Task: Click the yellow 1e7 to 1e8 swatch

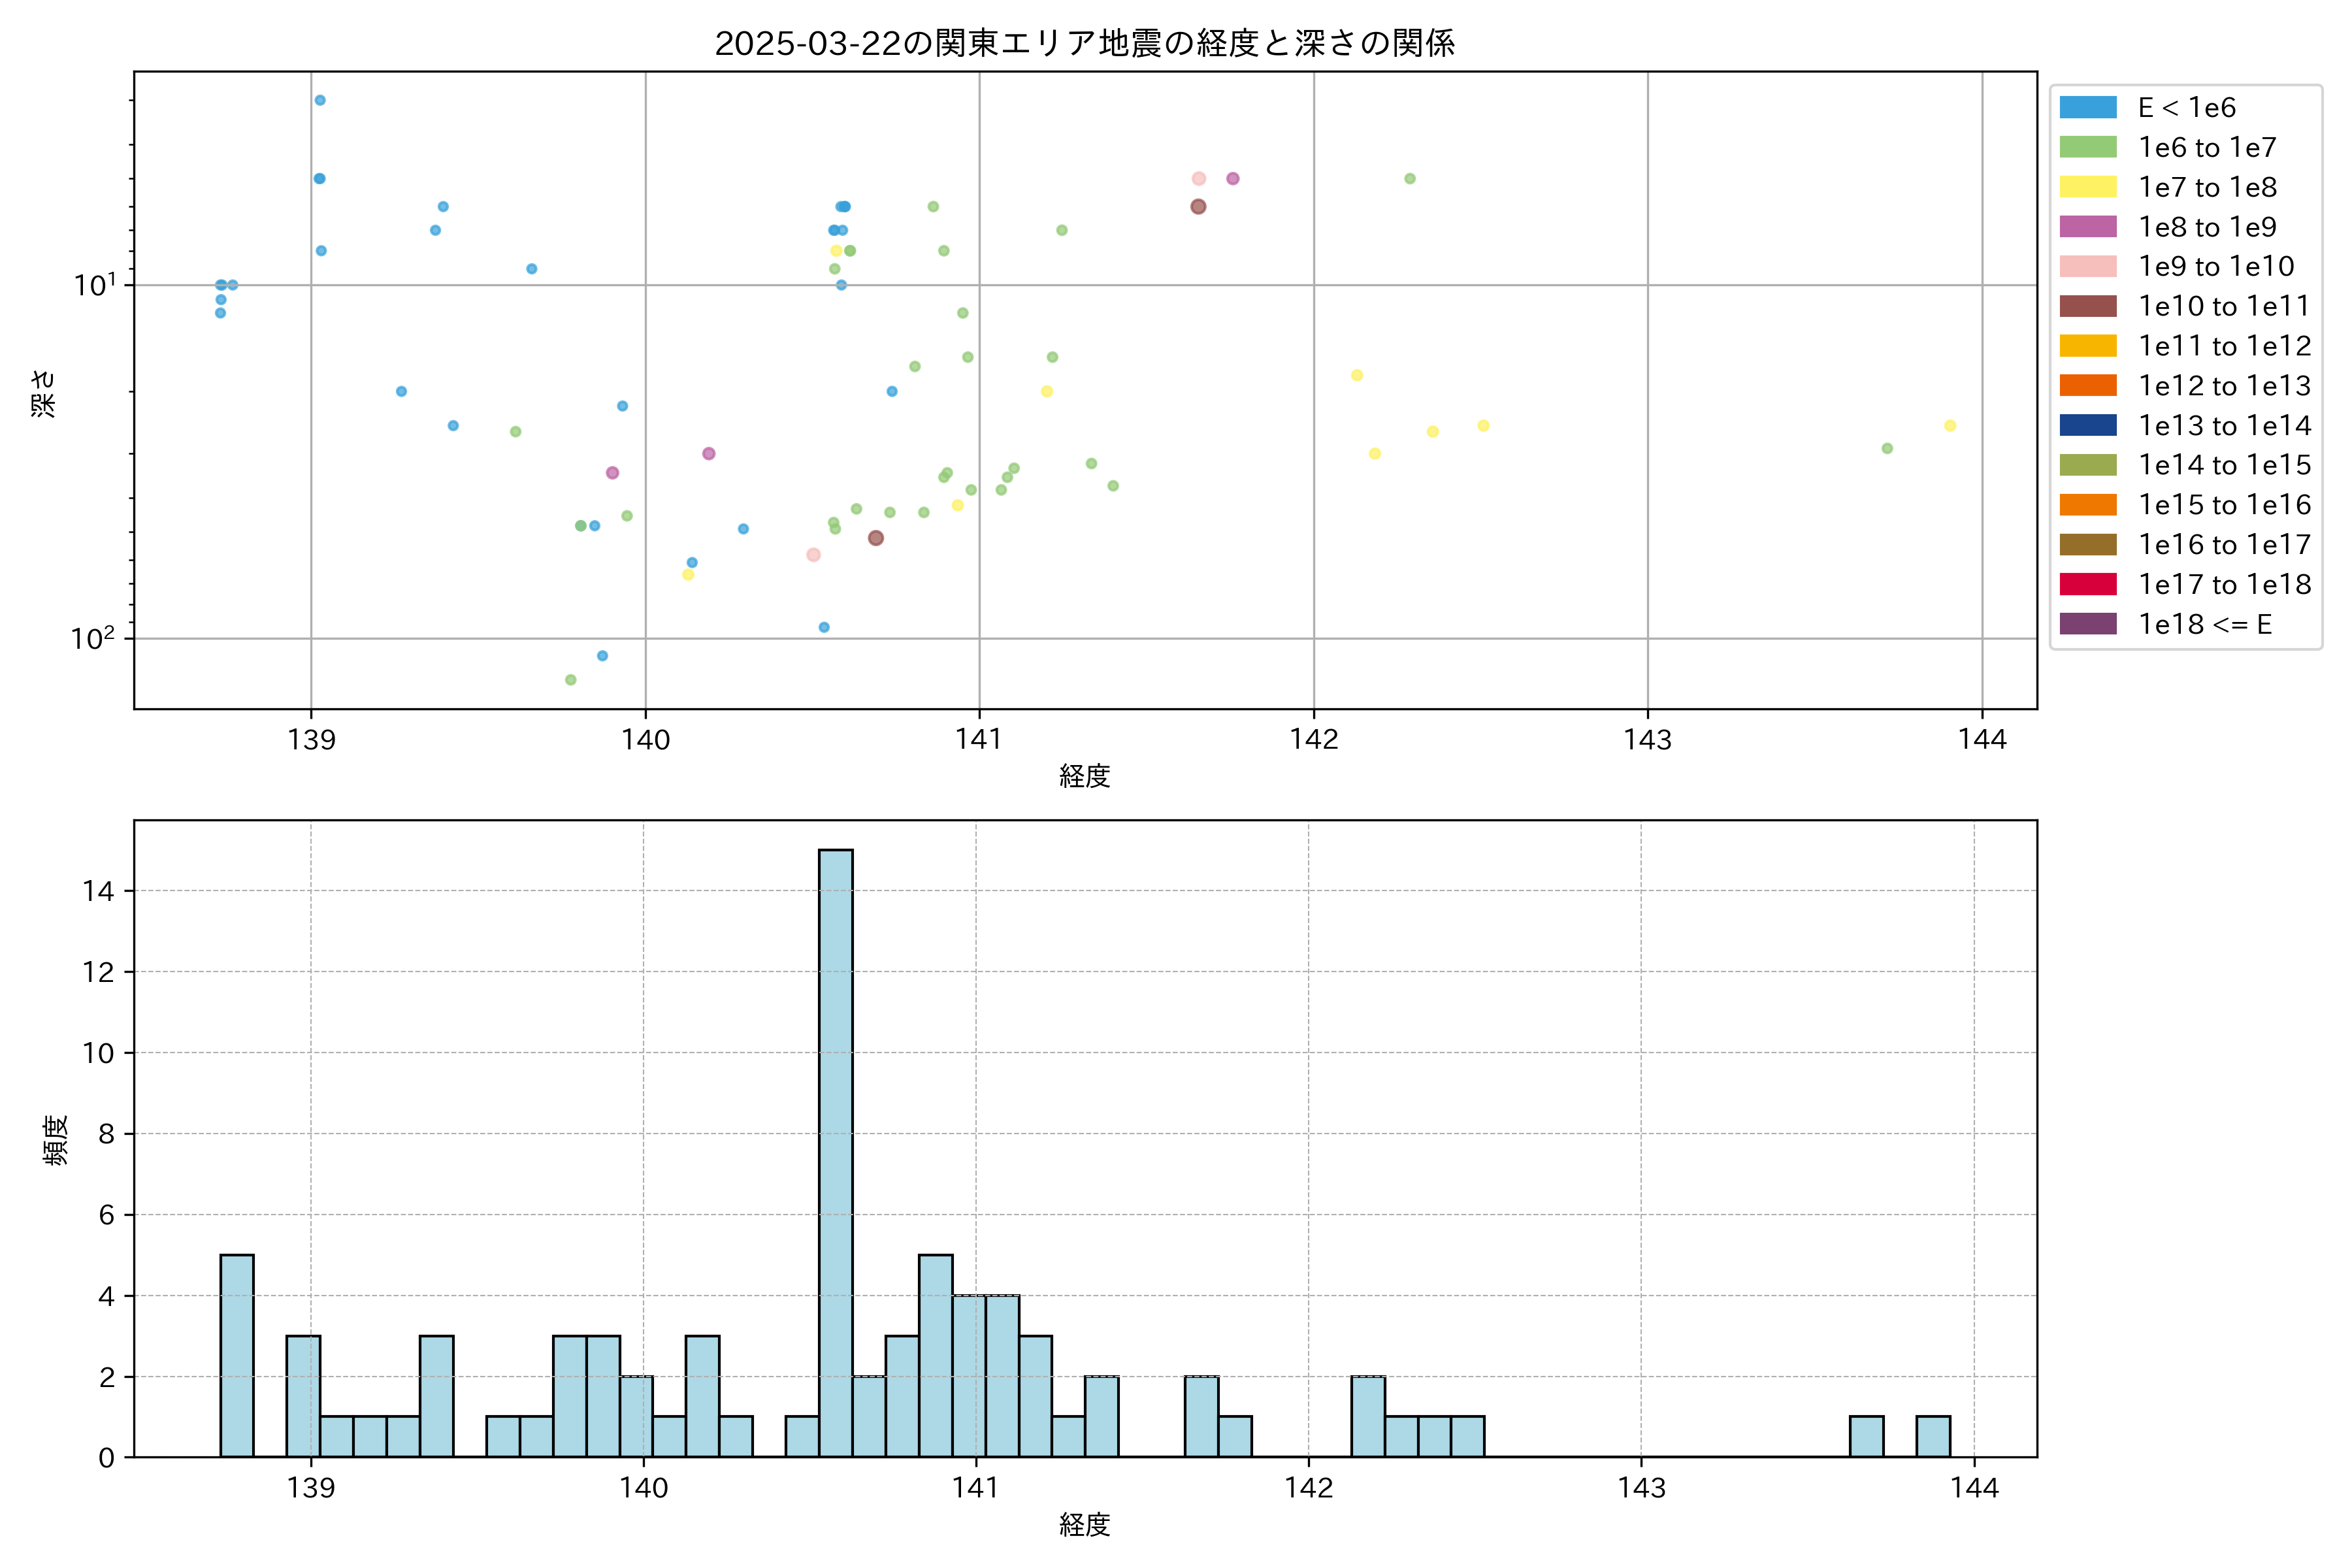Action: pos(2087,187)
